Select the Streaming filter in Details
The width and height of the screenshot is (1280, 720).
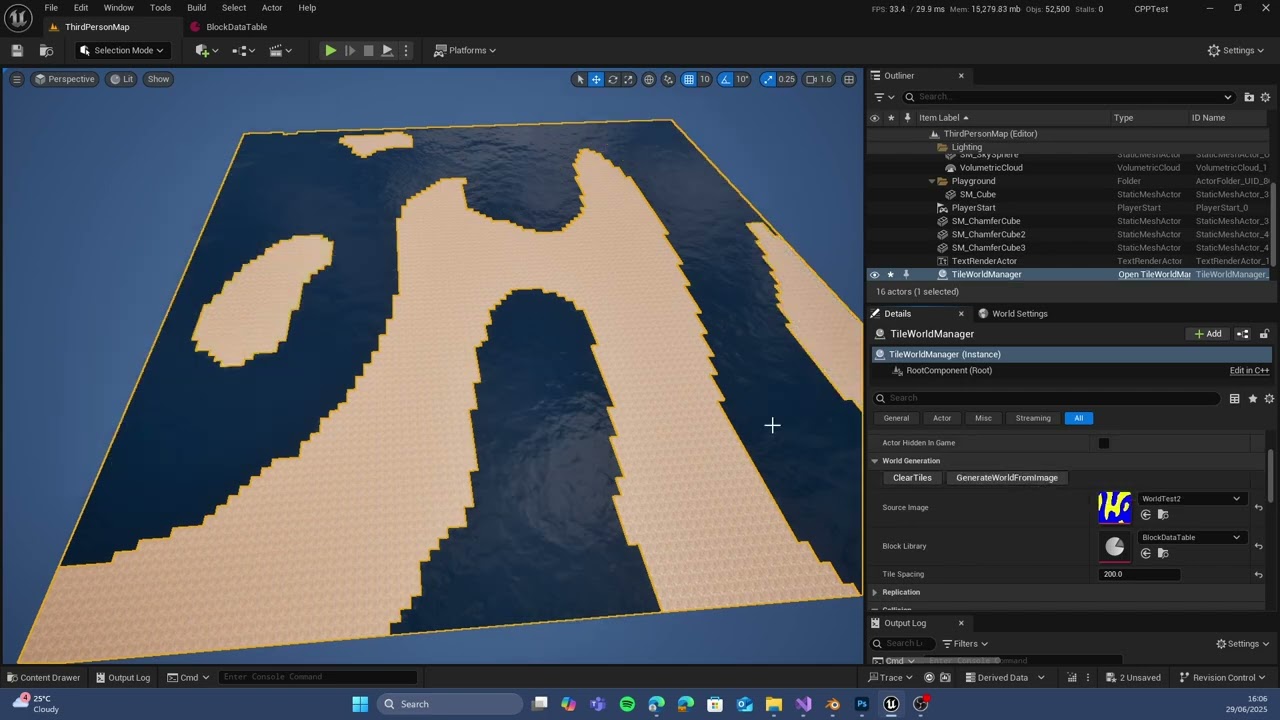[x=1033, y=418]
